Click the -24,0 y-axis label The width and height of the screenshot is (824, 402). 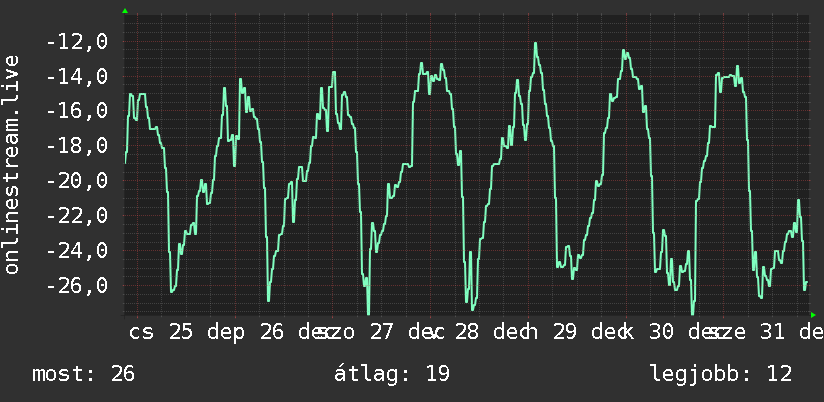tap(77, 250)
